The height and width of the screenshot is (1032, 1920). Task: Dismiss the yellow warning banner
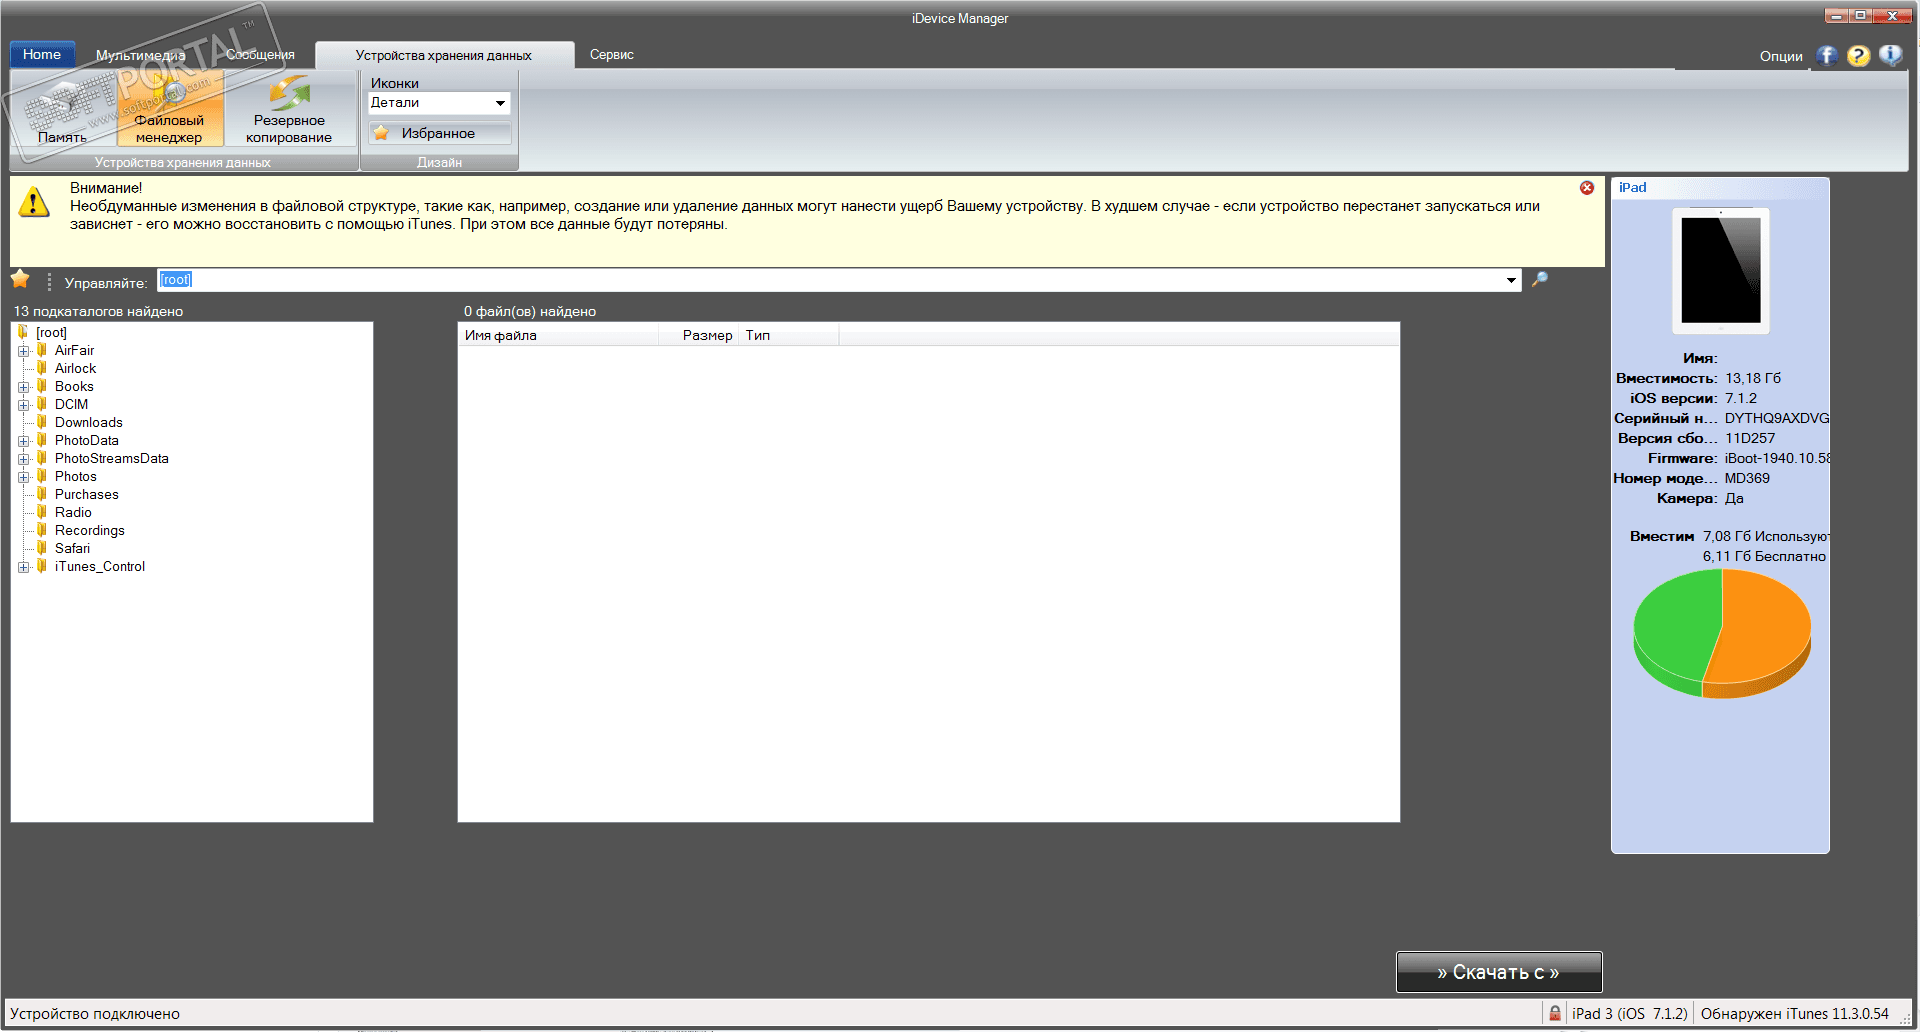point(1587,188)
